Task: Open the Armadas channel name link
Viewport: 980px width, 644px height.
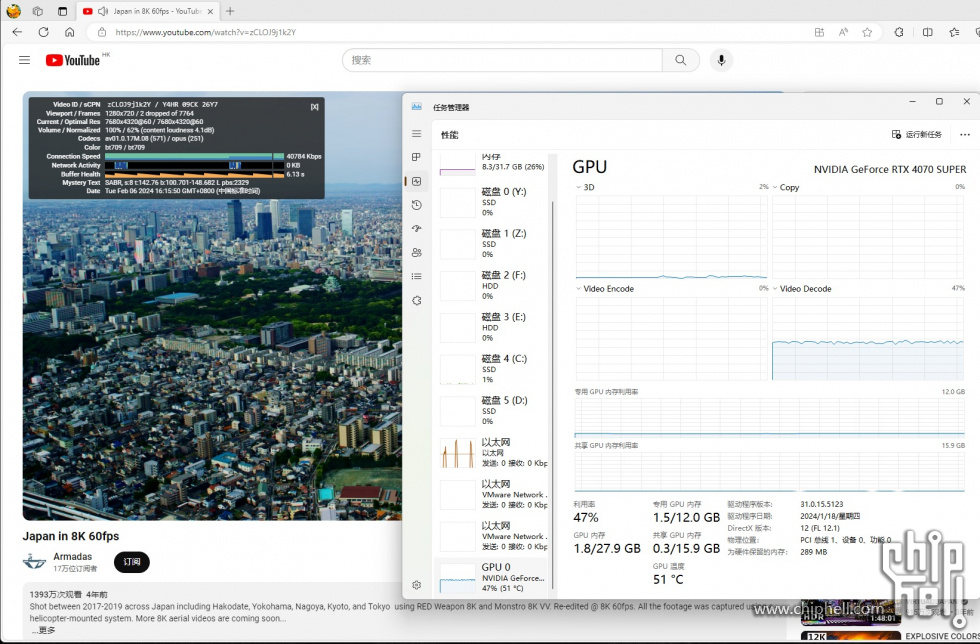Action: 72,556
